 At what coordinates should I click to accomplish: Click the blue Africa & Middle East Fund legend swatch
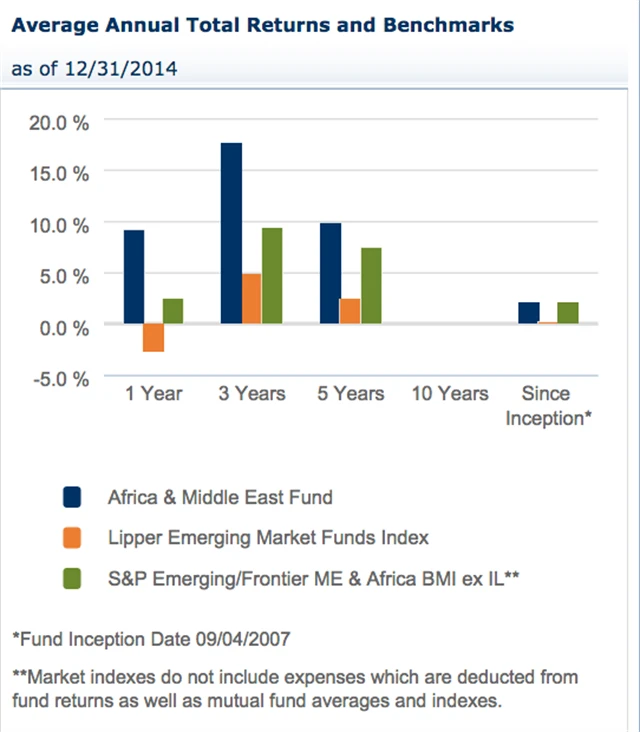(x=73, y=496)
